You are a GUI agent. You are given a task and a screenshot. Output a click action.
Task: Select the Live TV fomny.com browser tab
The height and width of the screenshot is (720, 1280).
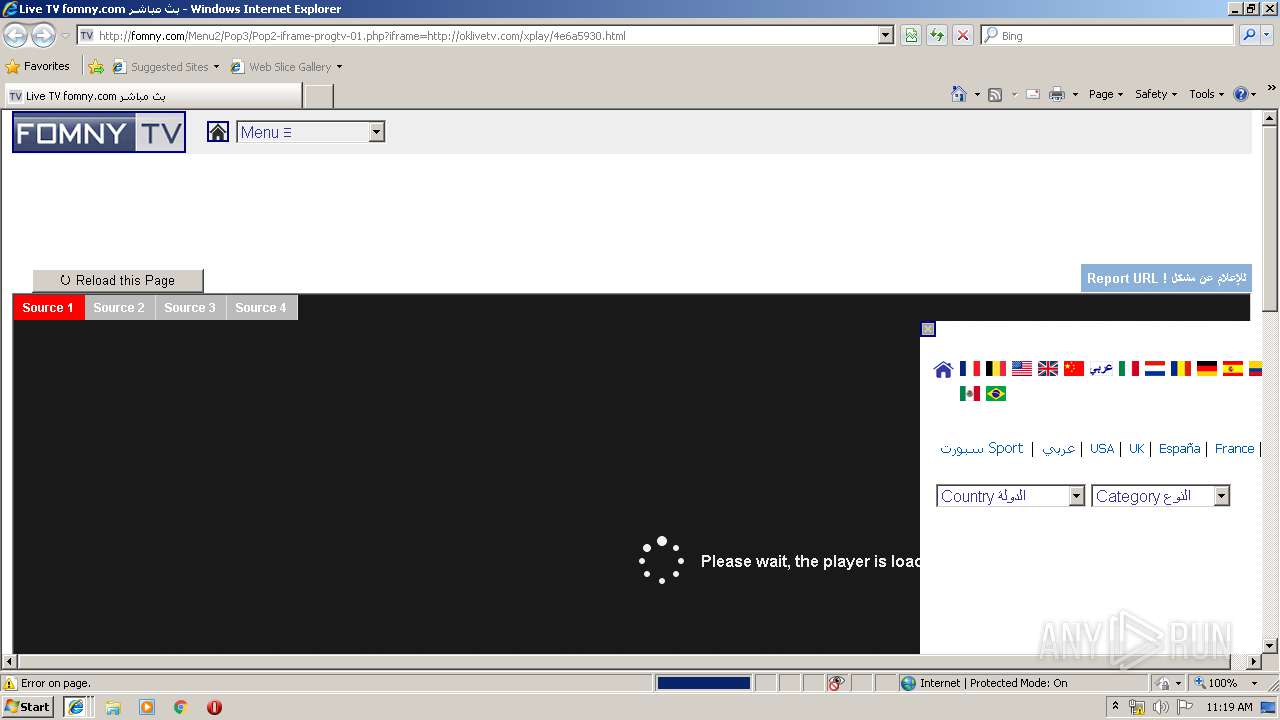pos(153,96)
